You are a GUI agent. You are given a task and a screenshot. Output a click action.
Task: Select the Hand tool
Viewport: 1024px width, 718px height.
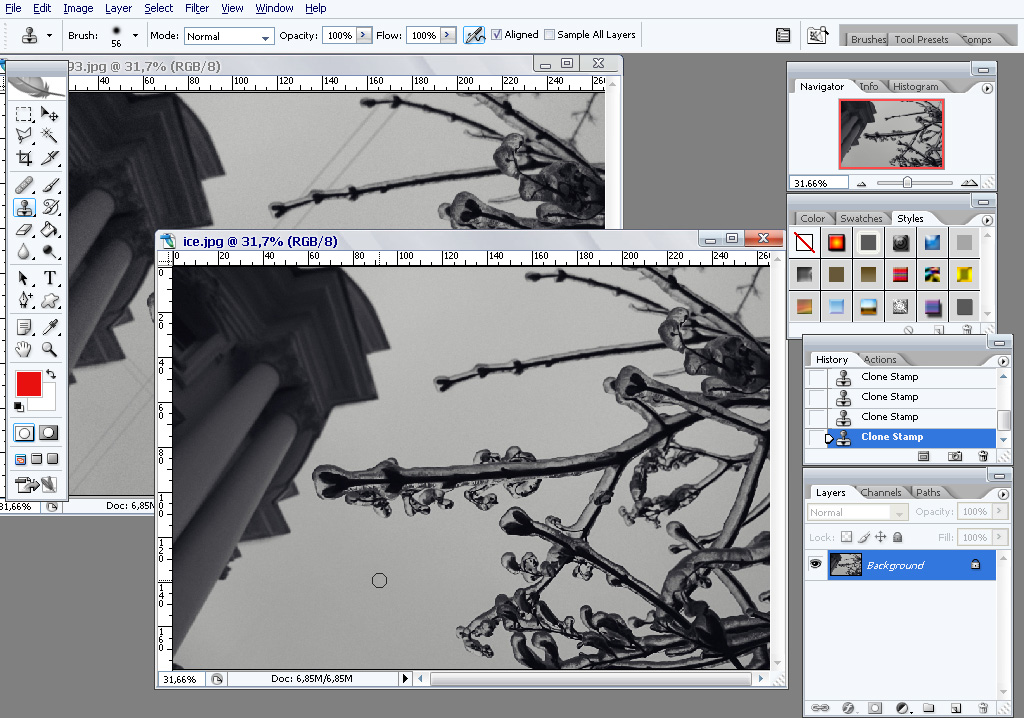click(x=24, y=349)
